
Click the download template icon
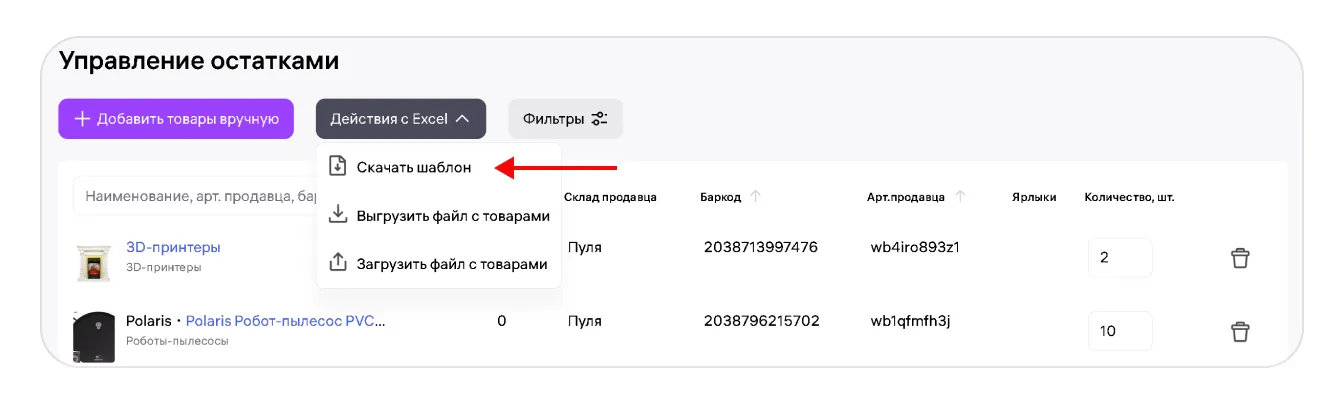pos(338,167)
